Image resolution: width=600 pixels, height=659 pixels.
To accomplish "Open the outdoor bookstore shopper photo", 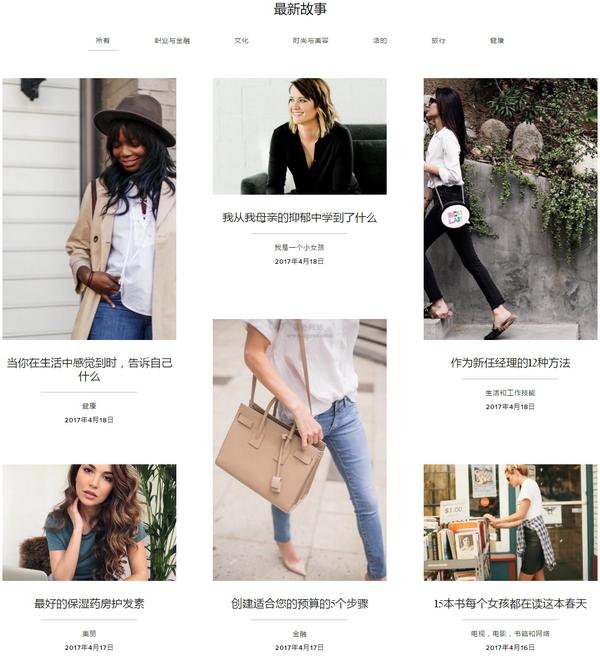I will [x=511, y=522].
